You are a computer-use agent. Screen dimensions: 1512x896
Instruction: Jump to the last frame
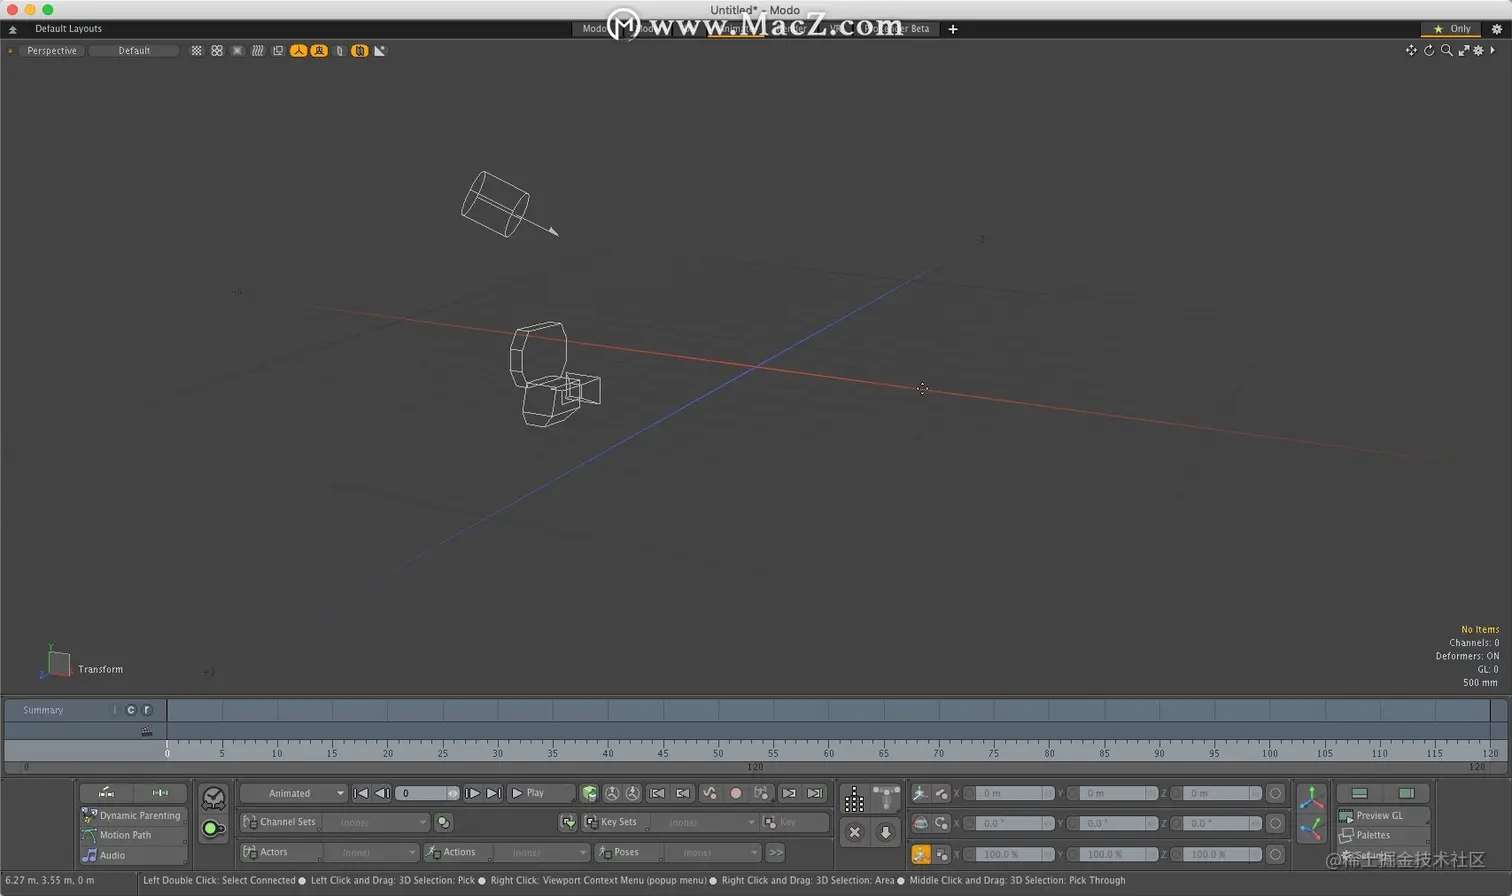[x=493, y=793]
